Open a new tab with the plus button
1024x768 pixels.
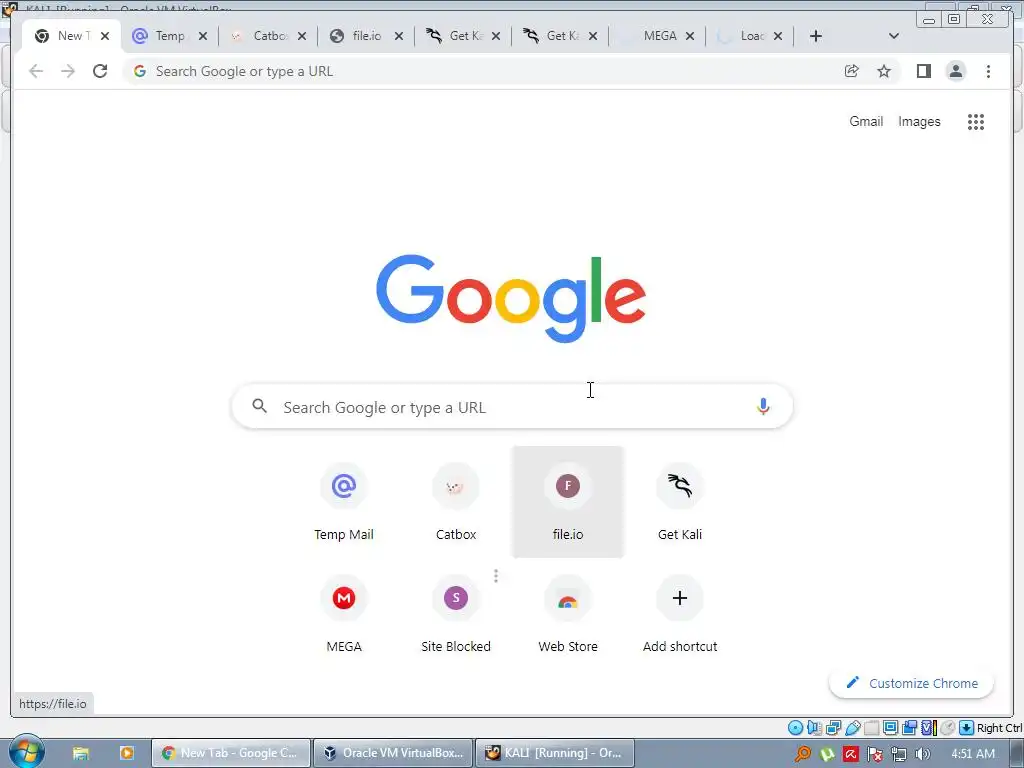click(x=816, y=36)
